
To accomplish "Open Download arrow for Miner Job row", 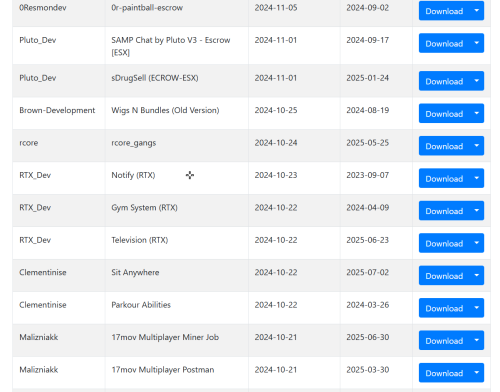I will (477, 340).
